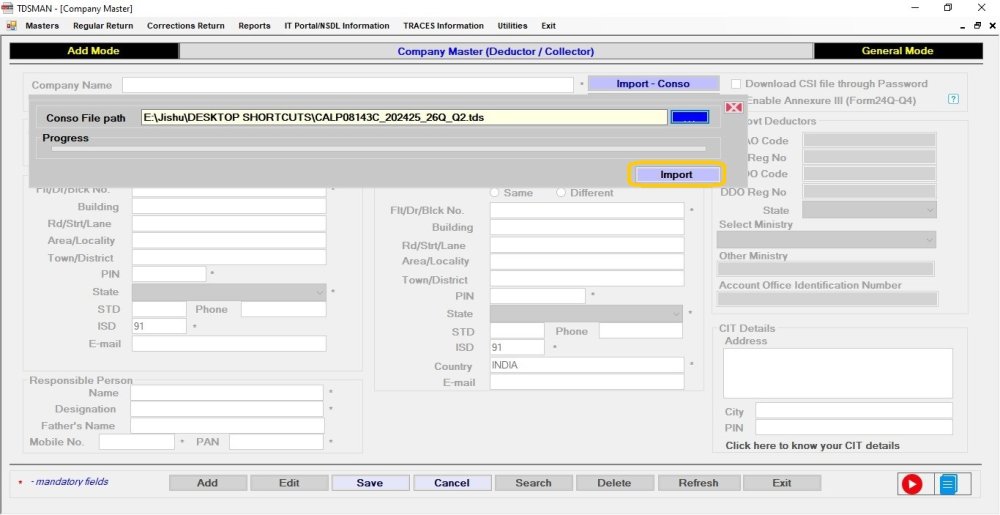Open the Regular Return menu
Viewport: 1000px width, 515px height.
pos(103,25)
